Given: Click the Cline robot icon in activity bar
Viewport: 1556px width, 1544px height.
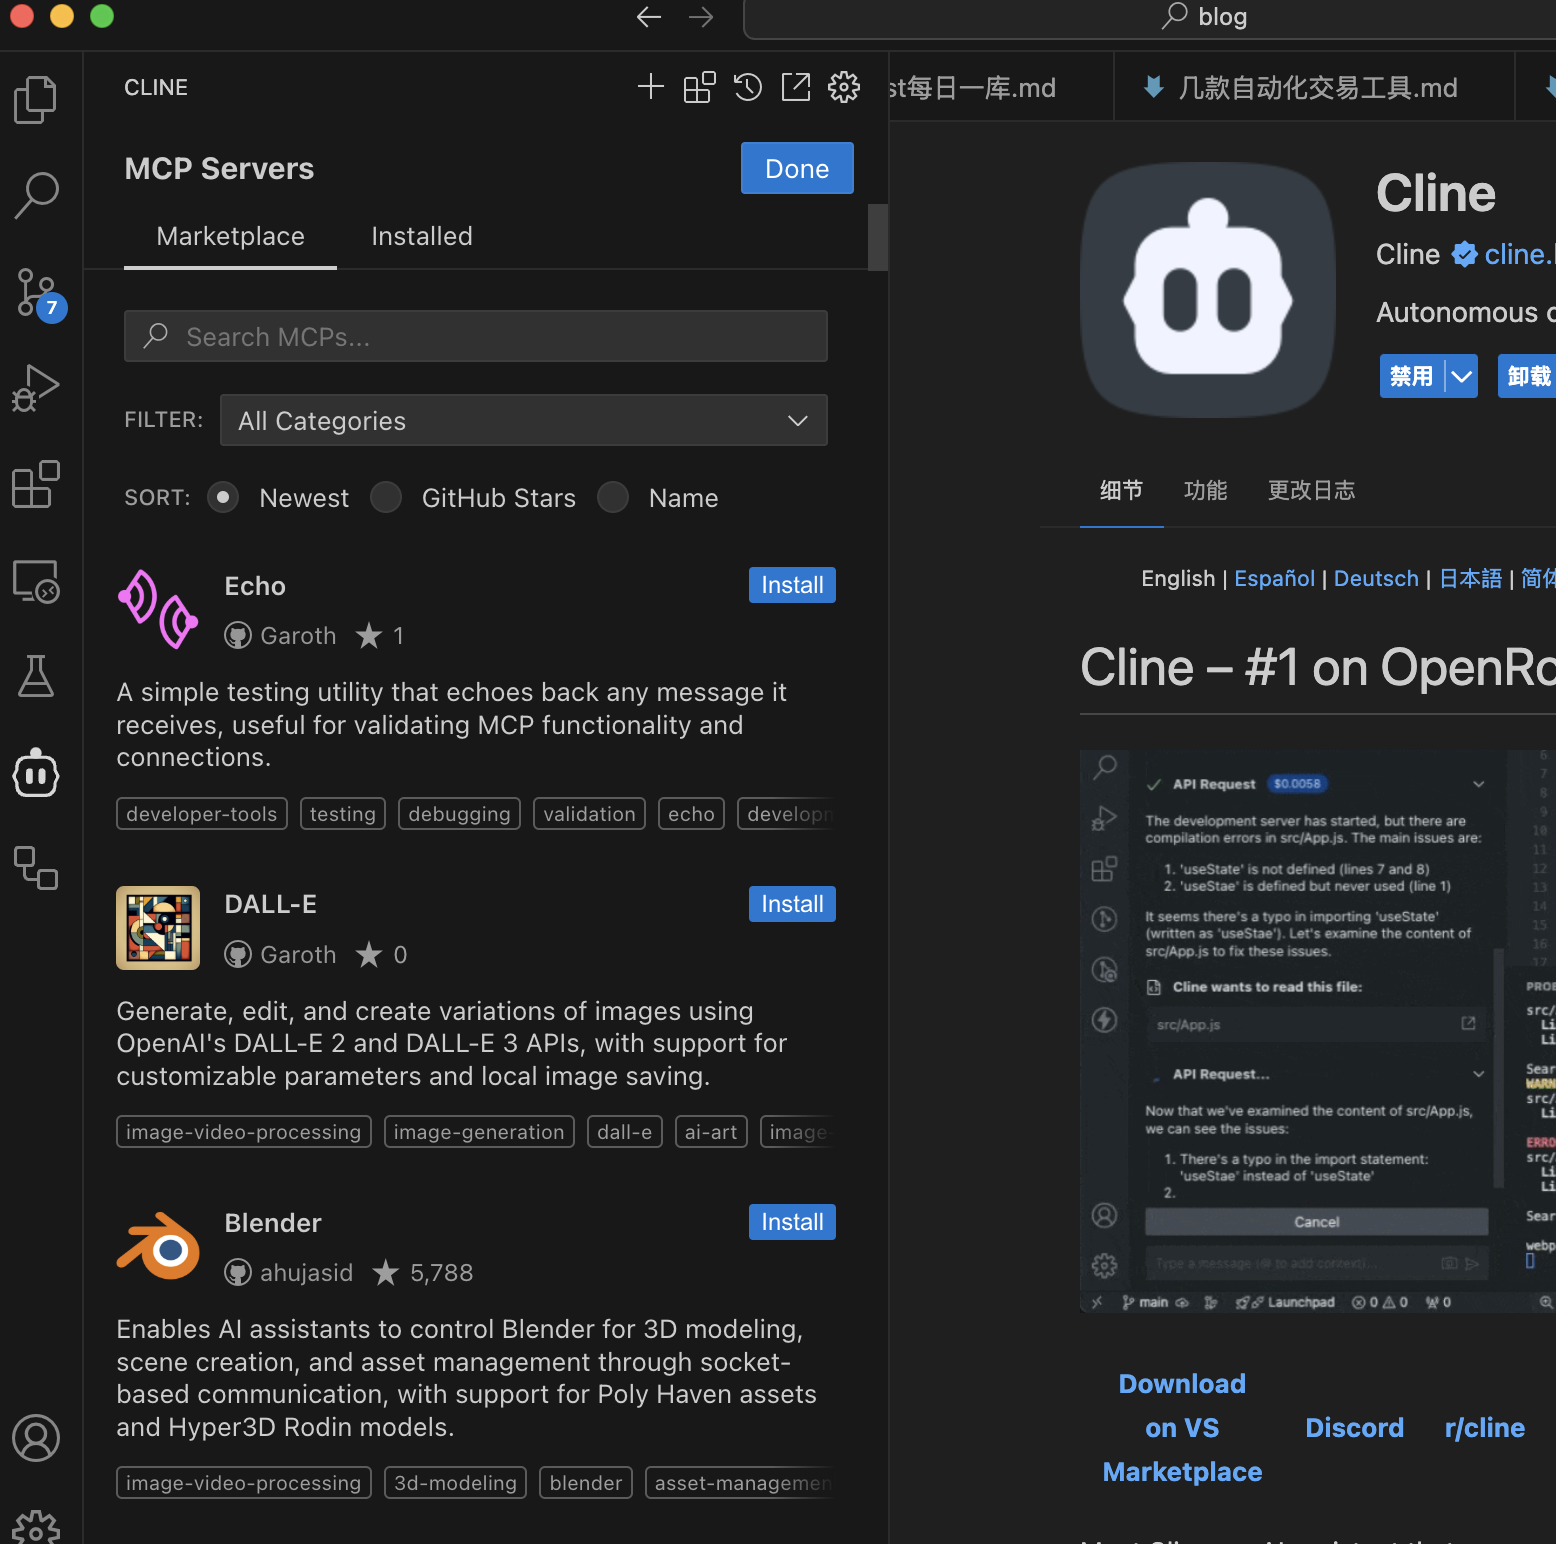Looking at the screenshot, I should point(36,774).
